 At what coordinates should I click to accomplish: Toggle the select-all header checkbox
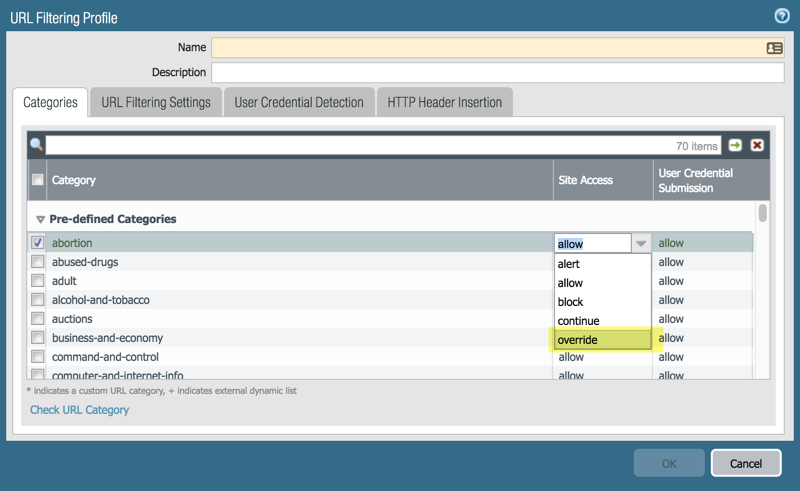(x=38, y=181)
